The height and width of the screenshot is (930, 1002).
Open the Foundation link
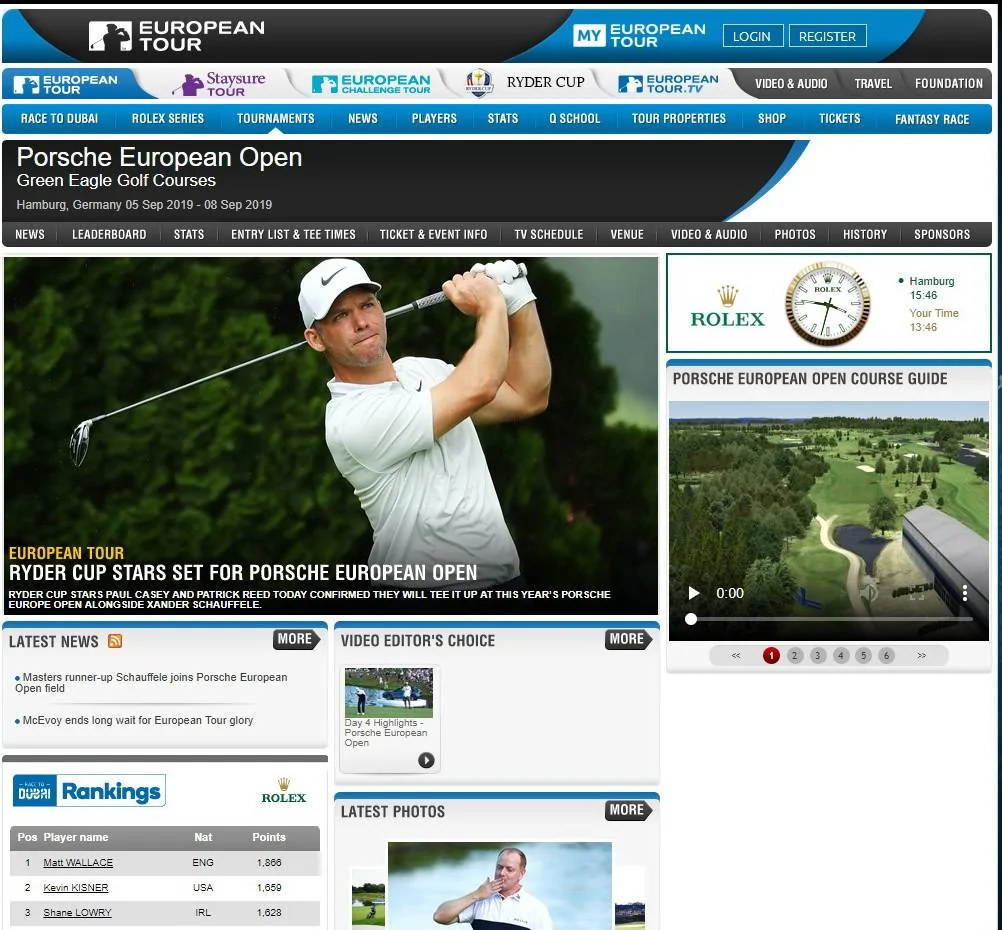click(948, 84)
